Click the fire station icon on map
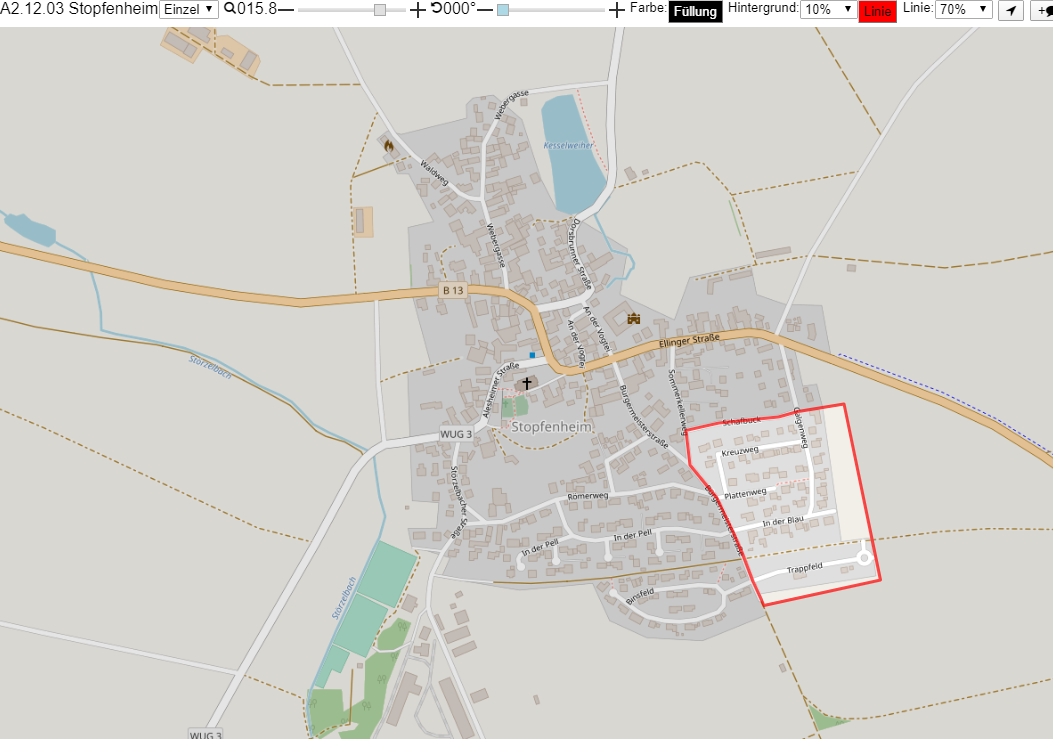This screenshot has height=739, width=1053. click(x=388, y=144)
